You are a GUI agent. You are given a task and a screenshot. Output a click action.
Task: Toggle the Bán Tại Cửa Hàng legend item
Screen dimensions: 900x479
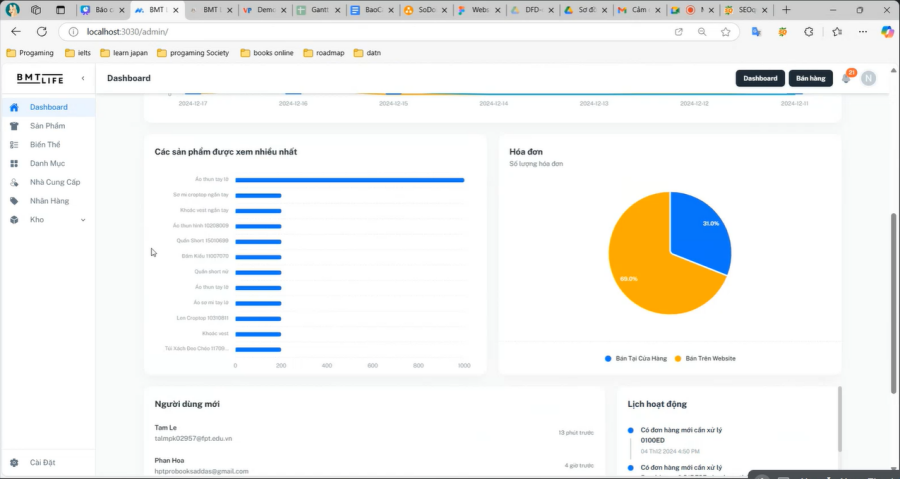(636, 359)
